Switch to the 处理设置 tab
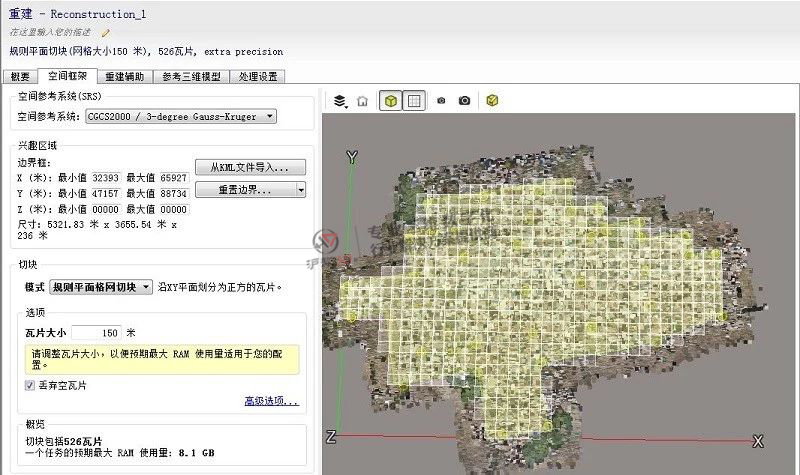Viewport: 800px width, 475px height. point(258,77)
